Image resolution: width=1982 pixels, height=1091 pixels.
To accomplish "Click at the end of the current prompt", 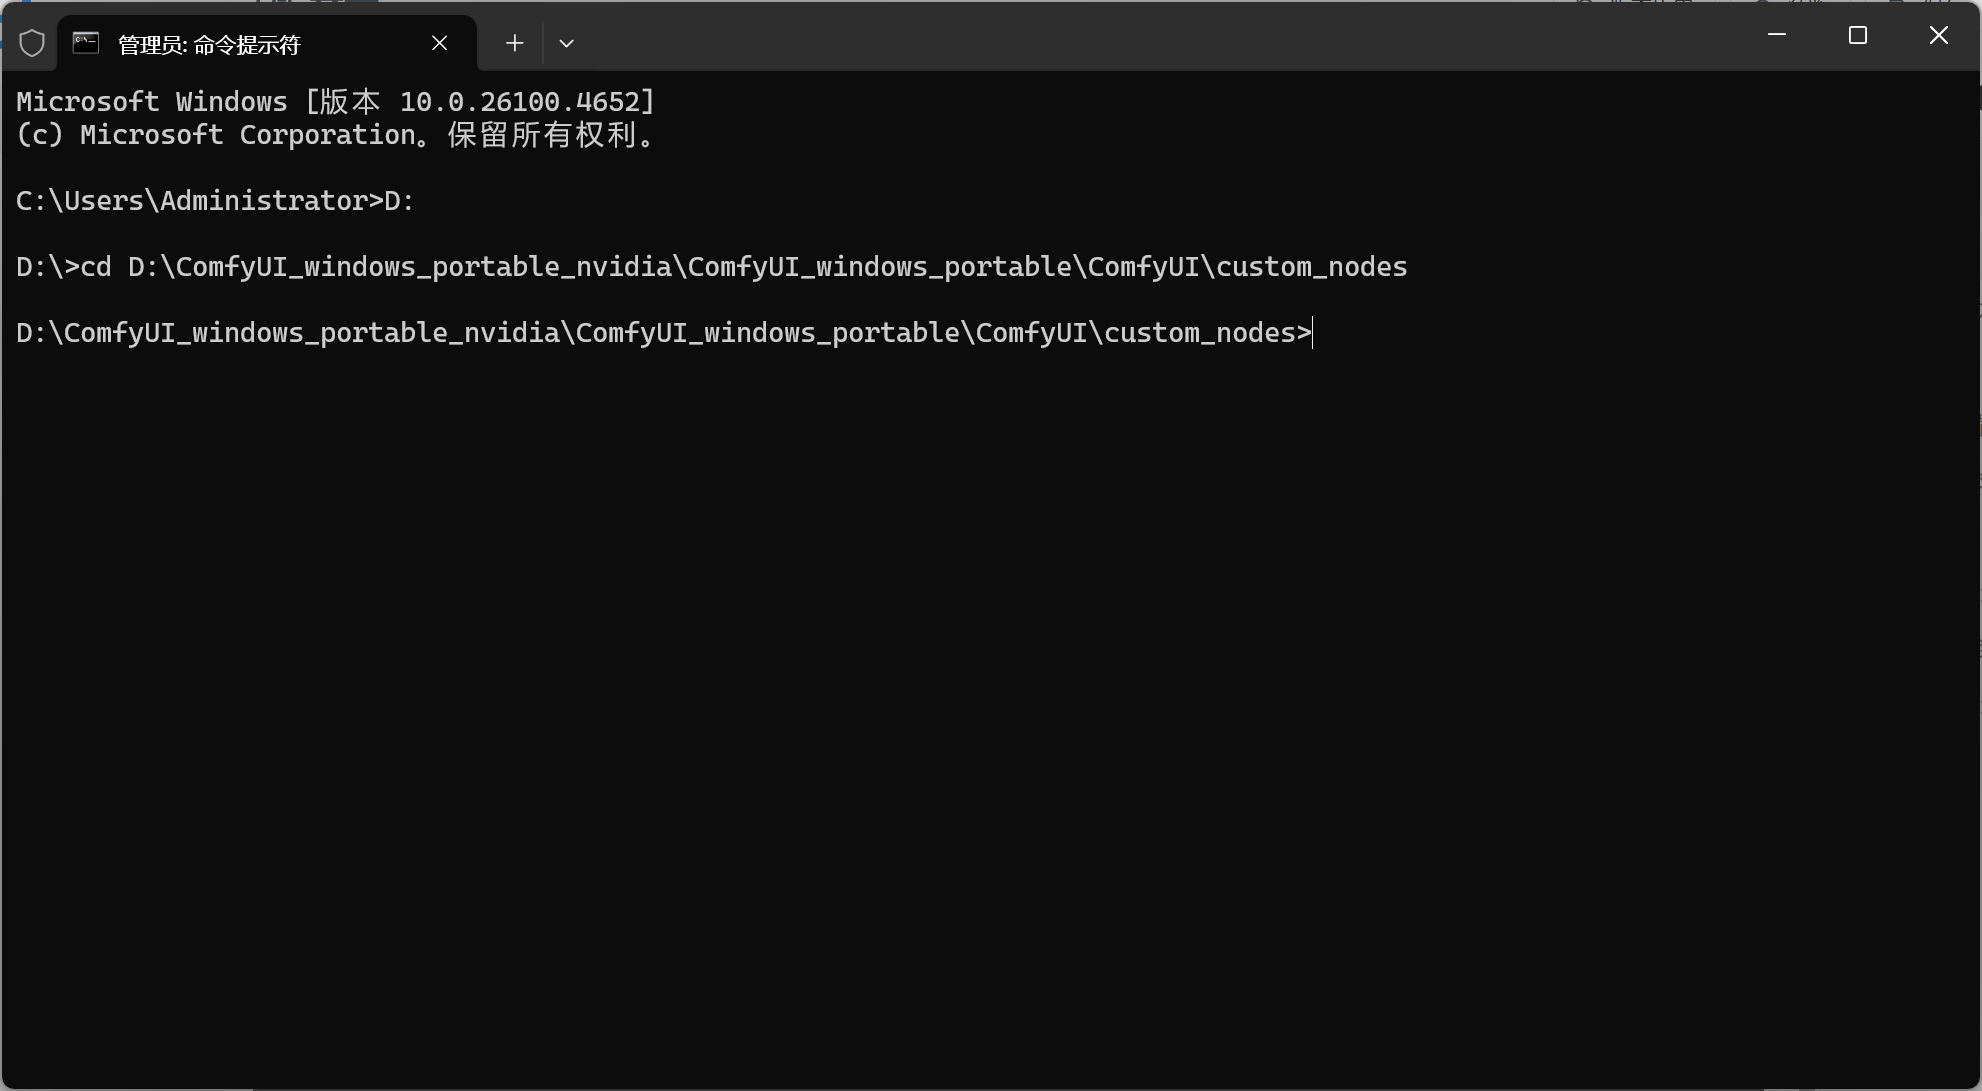I will click(1312, 333).
